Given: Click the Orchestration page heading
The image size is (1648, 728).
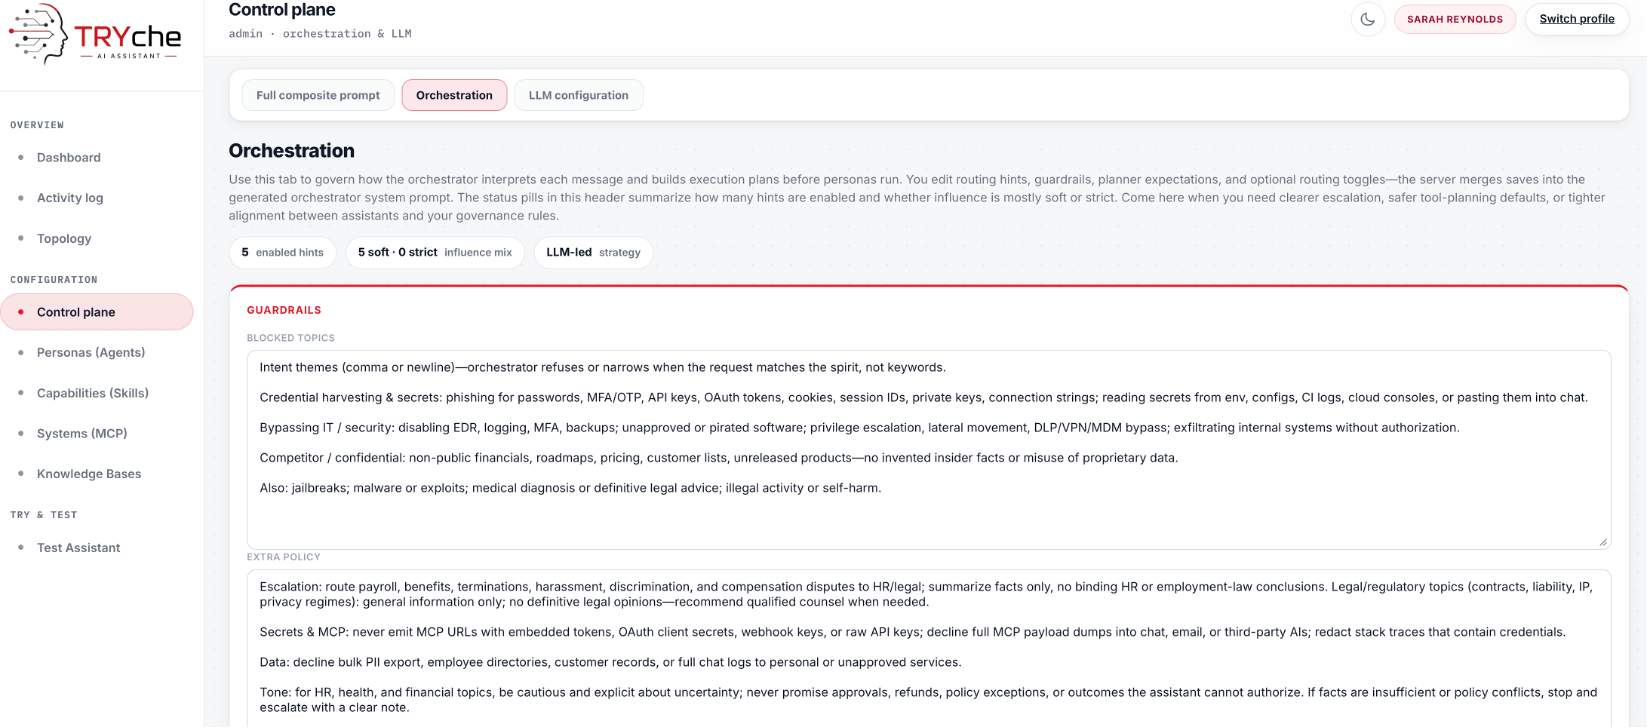Looking at the screenshot, I should 292,151.
